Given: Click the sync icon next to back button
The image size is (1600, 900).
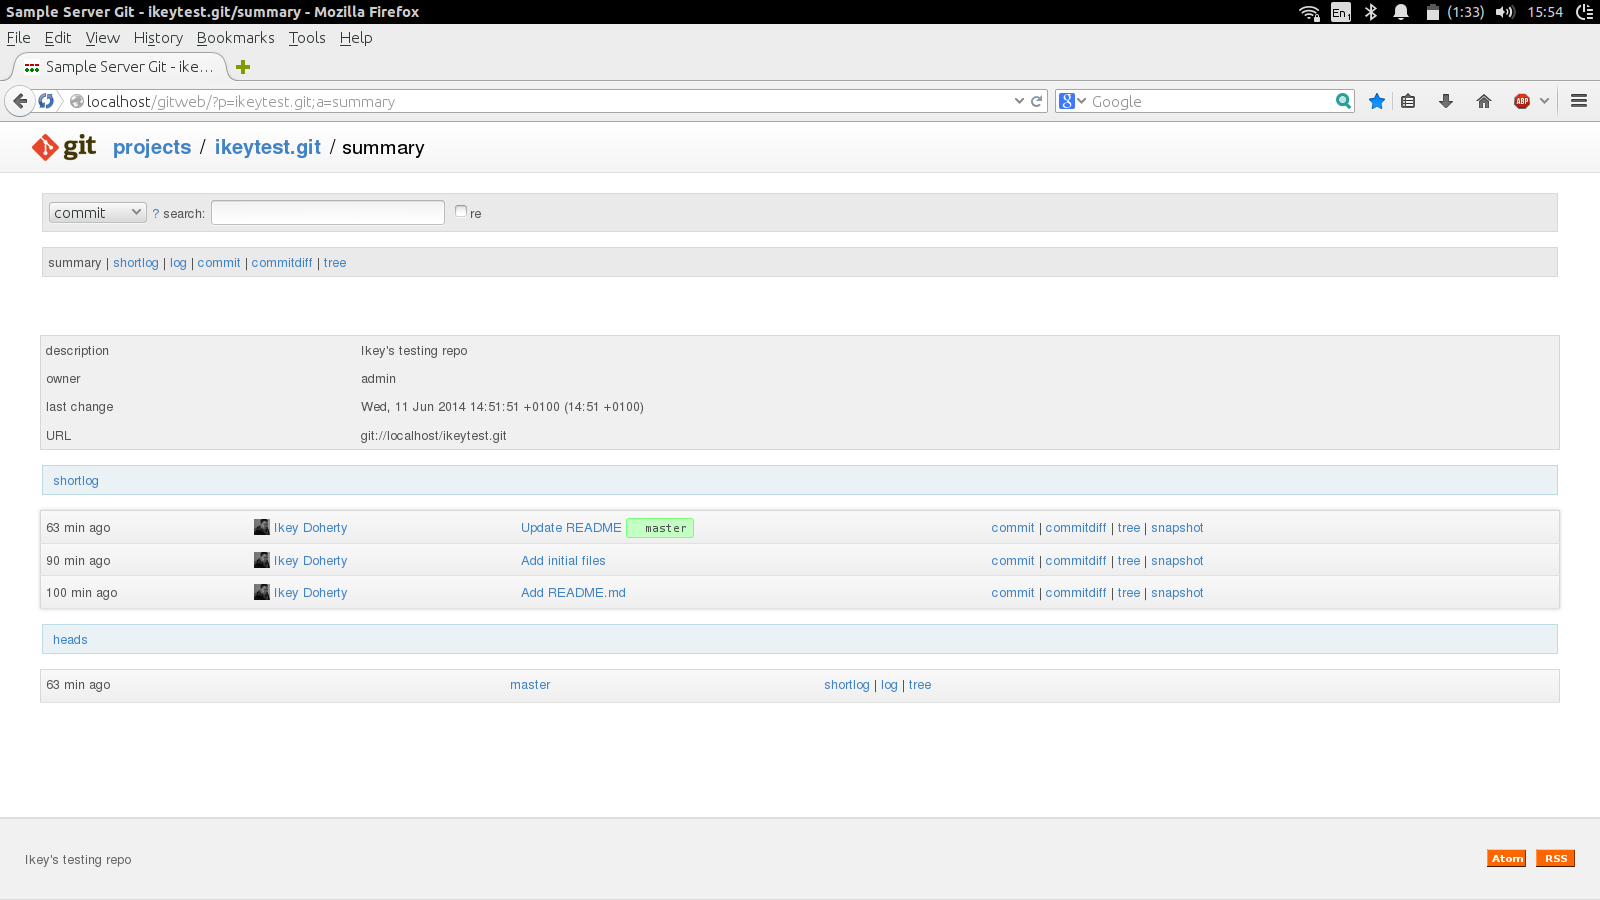Looking at the screenshot, I should [x=46, y=101].
